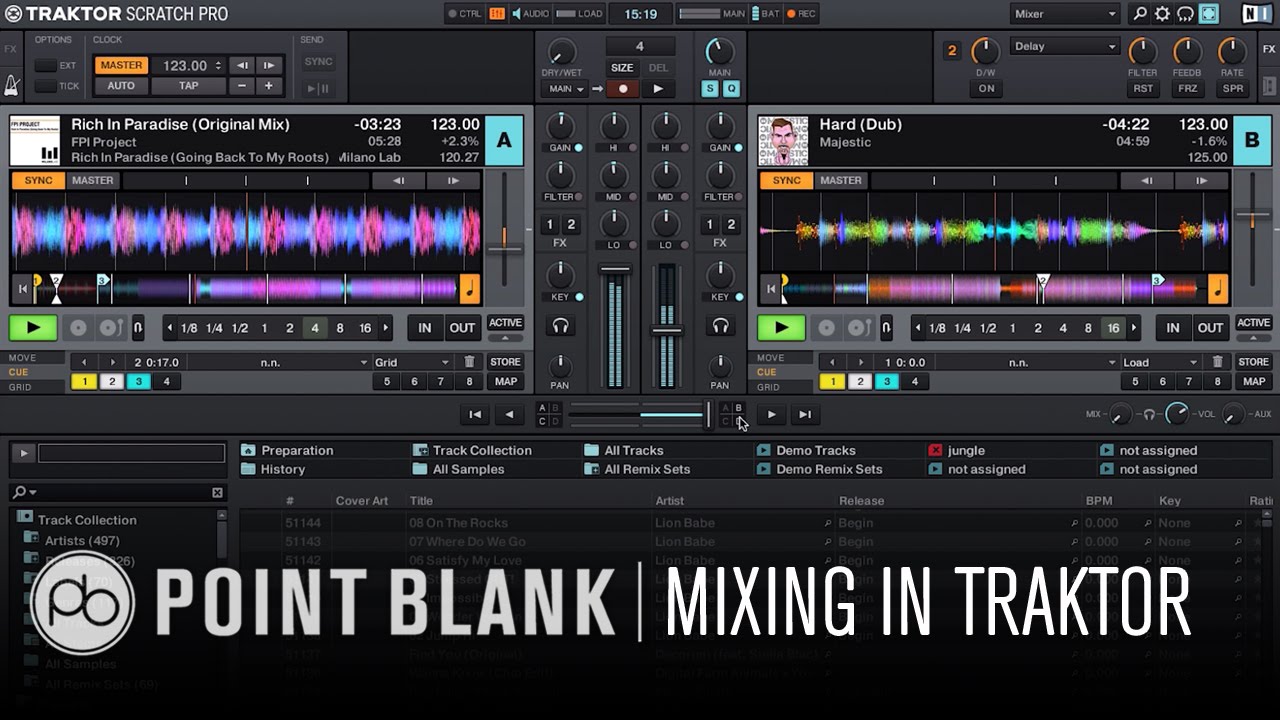Screen dimensions: 1280x720
Task: Select Deck A loop size 4
Action: [x=315, y=328]
